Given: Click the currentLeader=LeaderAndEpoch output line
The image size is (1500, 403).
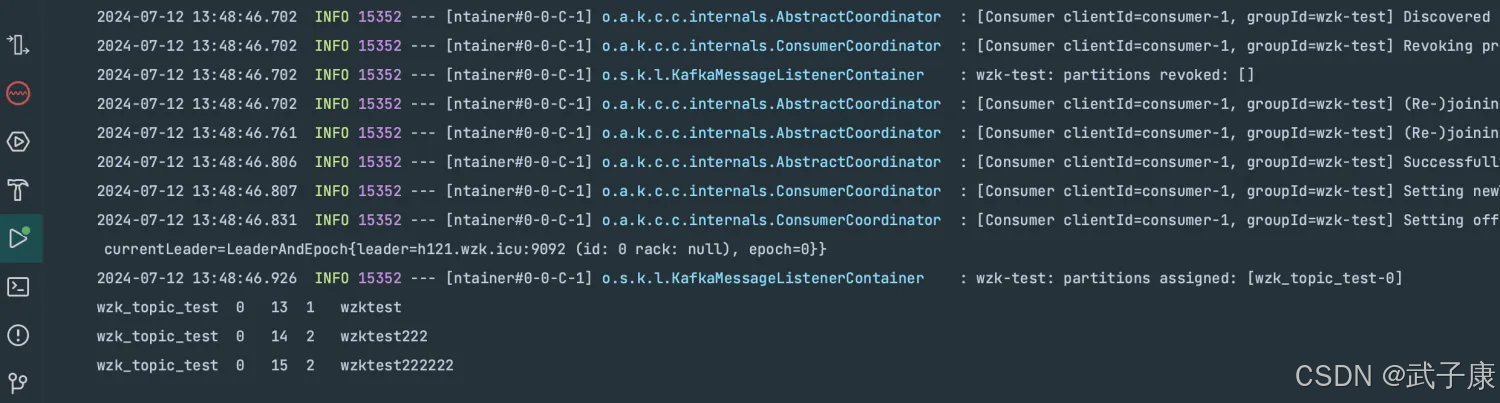Looking at the screenshot, I should (x=465, y=249).
